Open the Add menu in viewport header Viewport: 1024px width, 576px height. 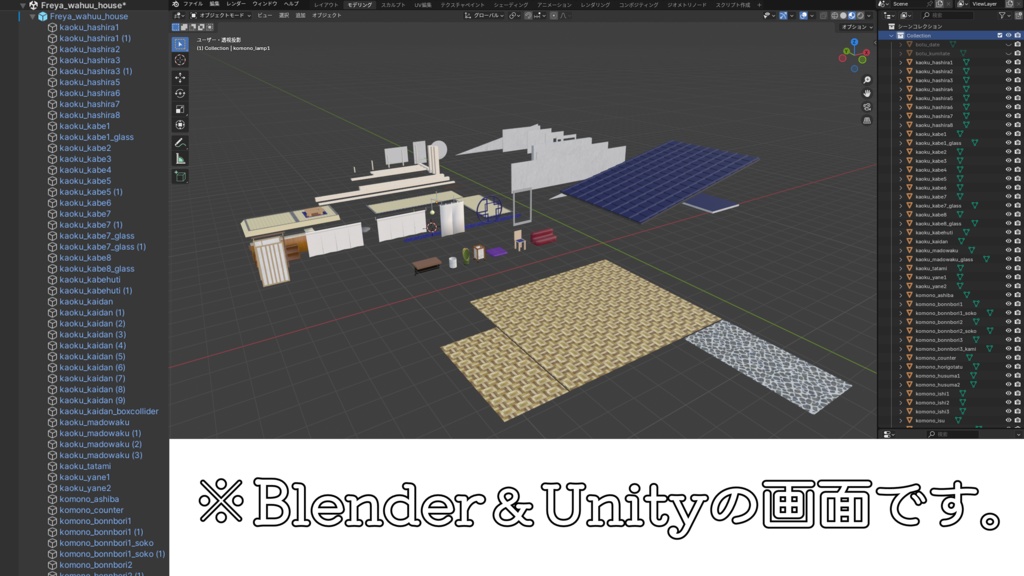[300, 15]
